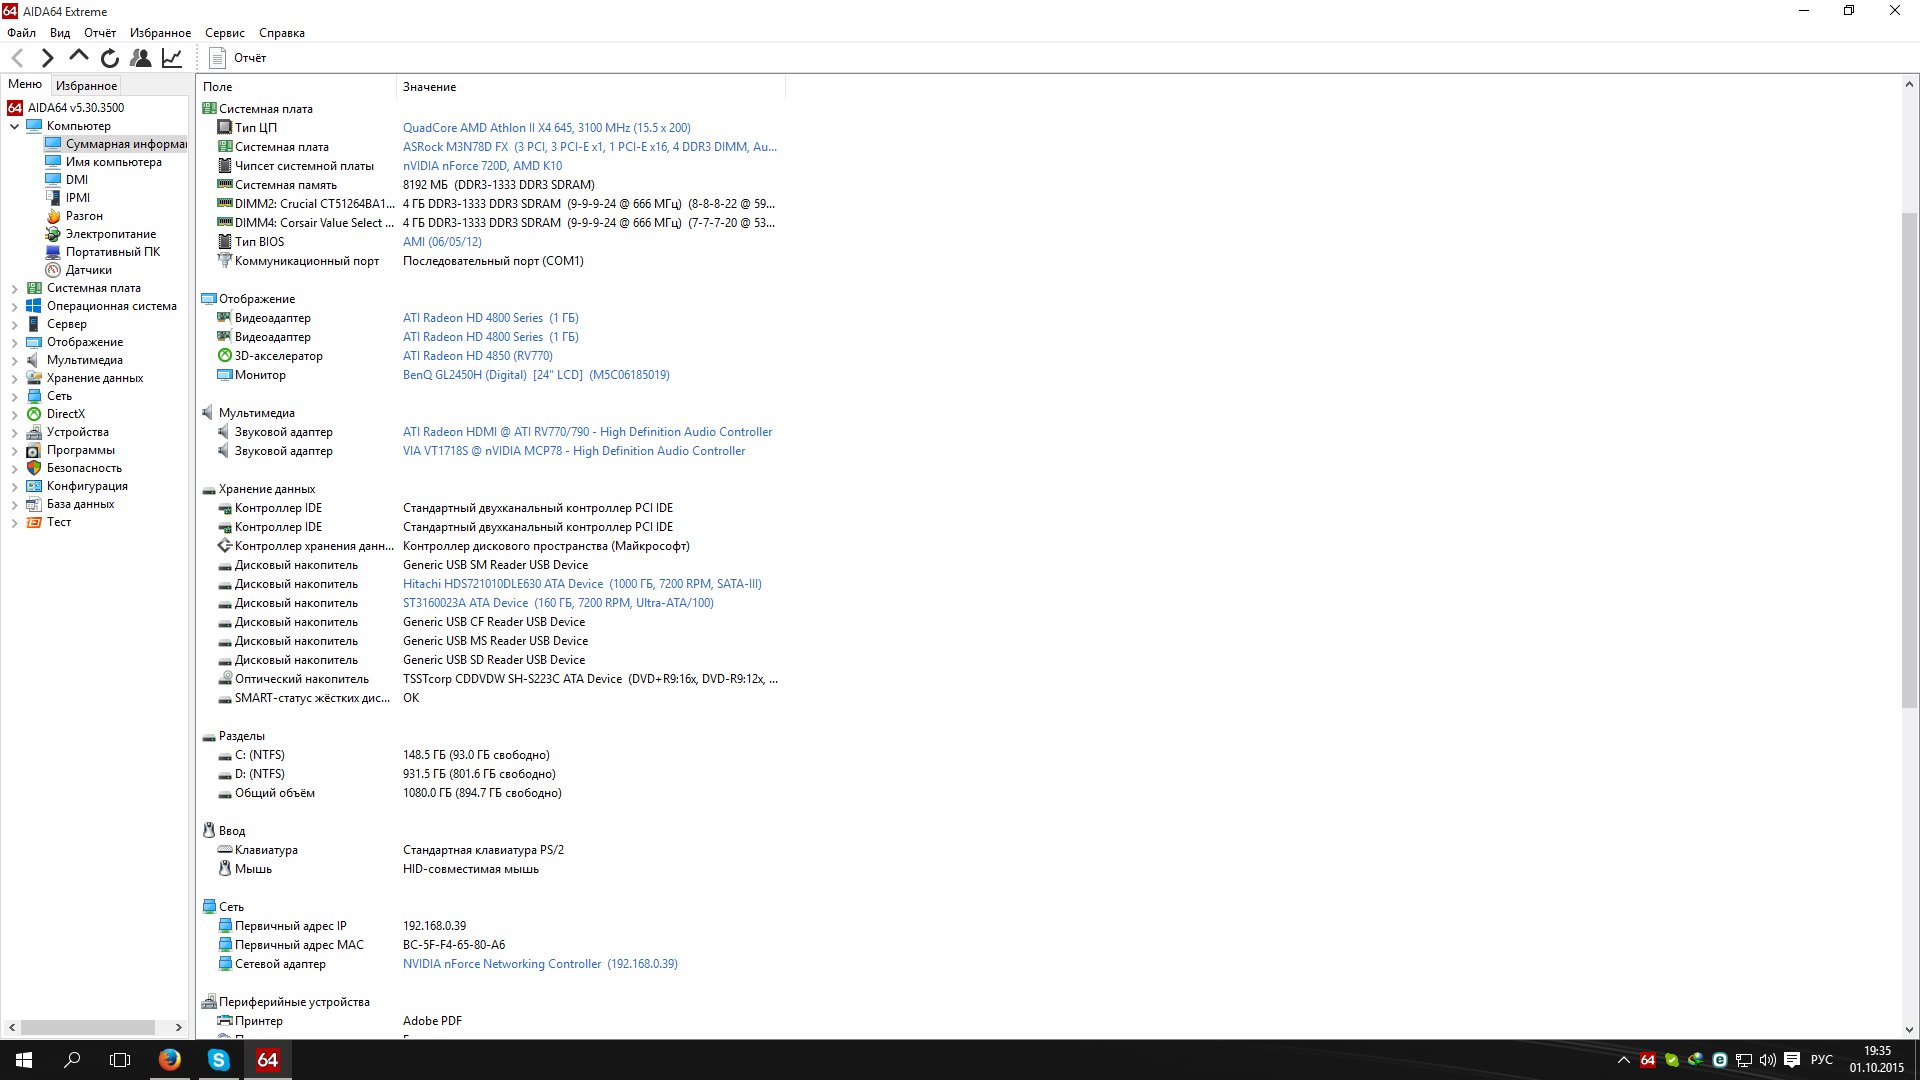Viewport: 1920px width, 1080px height.
Task: Open the NVIDIA nForce Networking Controller link
Action: point(540,964)
